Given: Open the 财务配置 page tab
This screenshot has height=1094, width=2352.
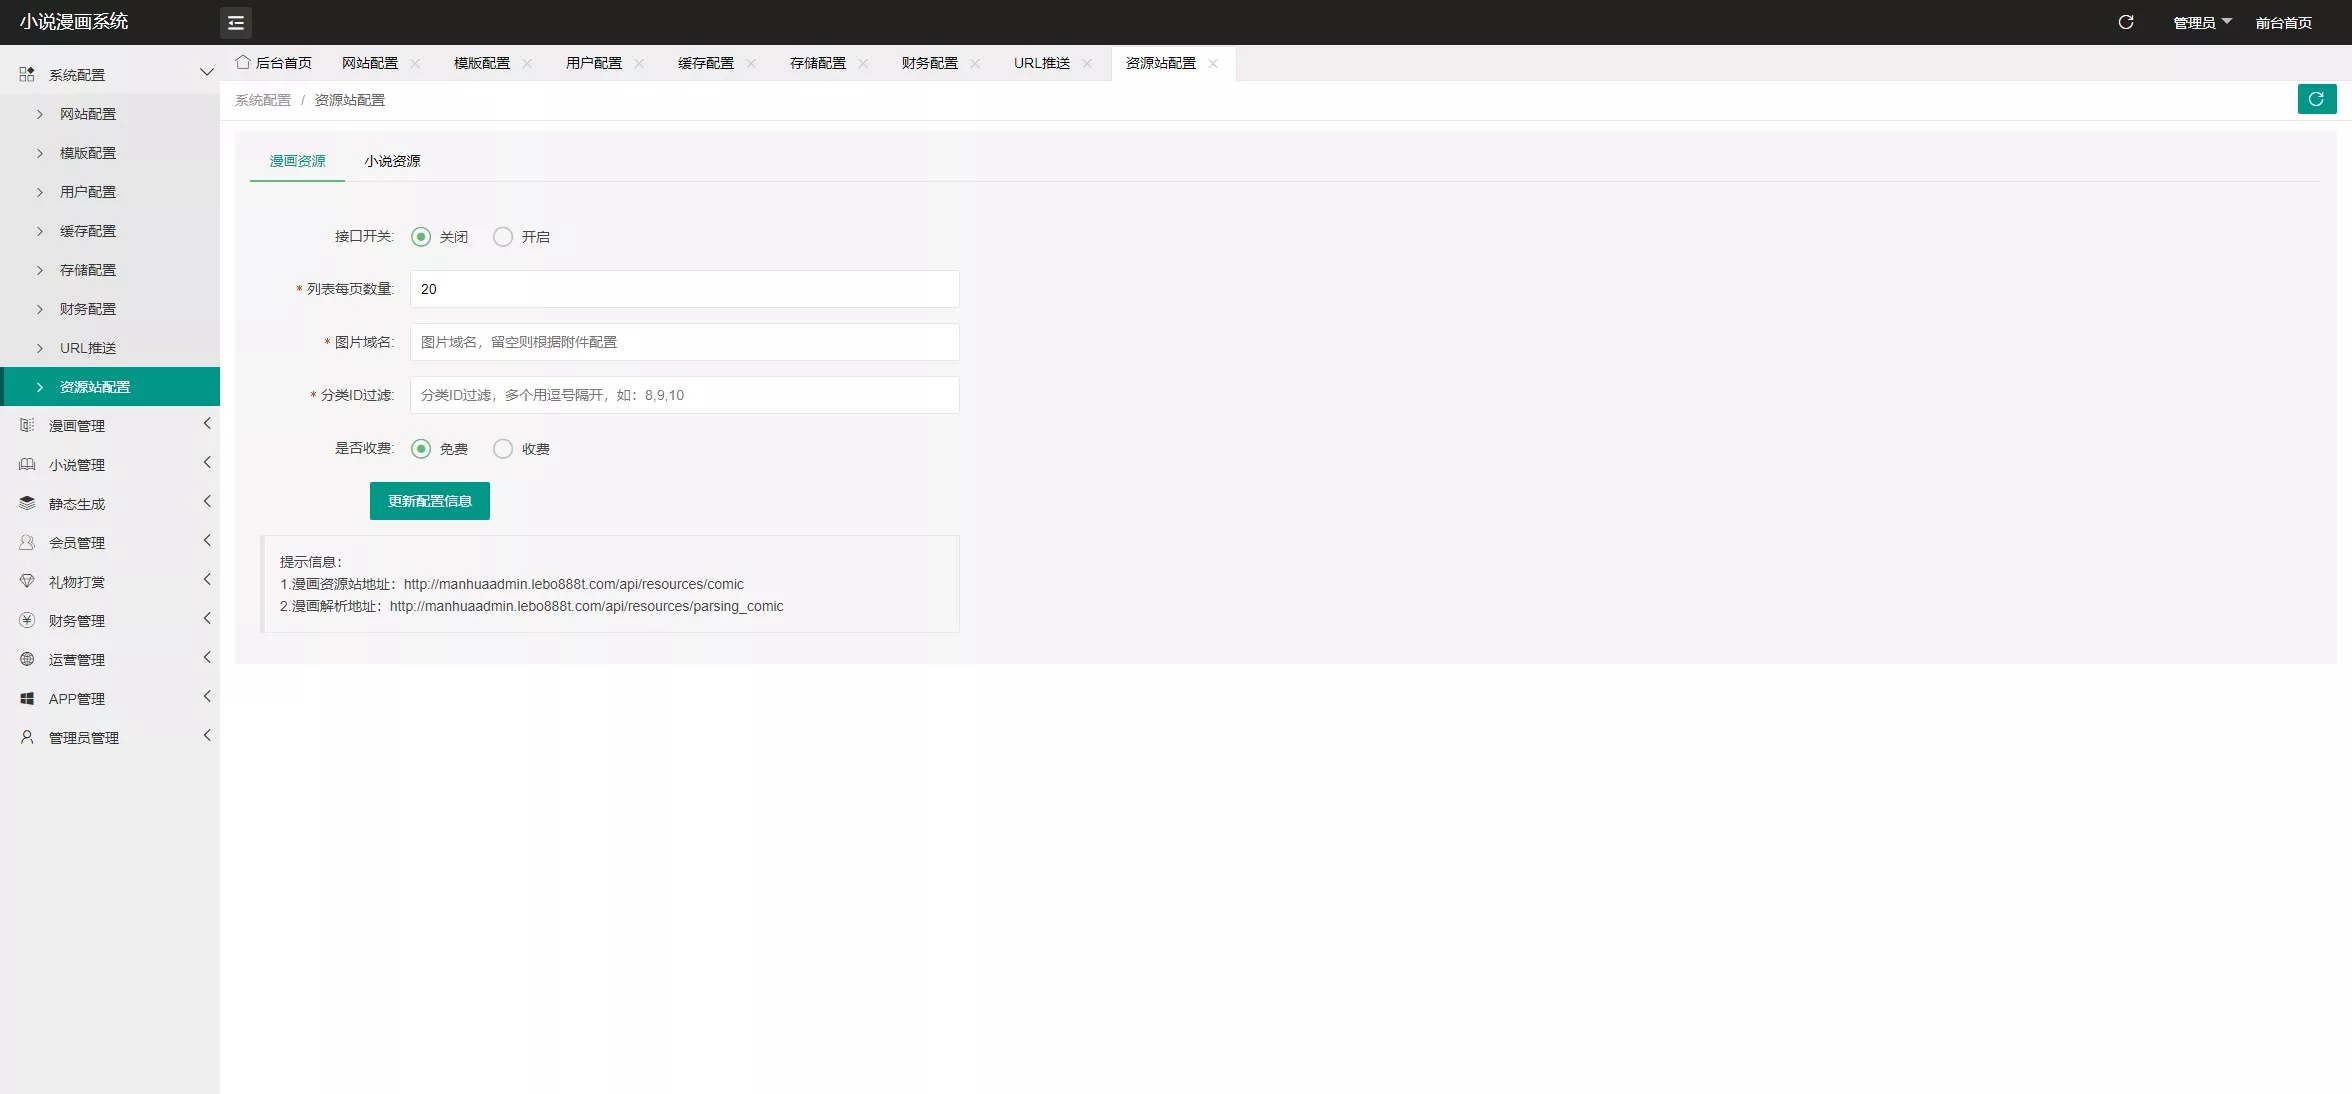Looking at the screenshot, I should coord(929,63).
